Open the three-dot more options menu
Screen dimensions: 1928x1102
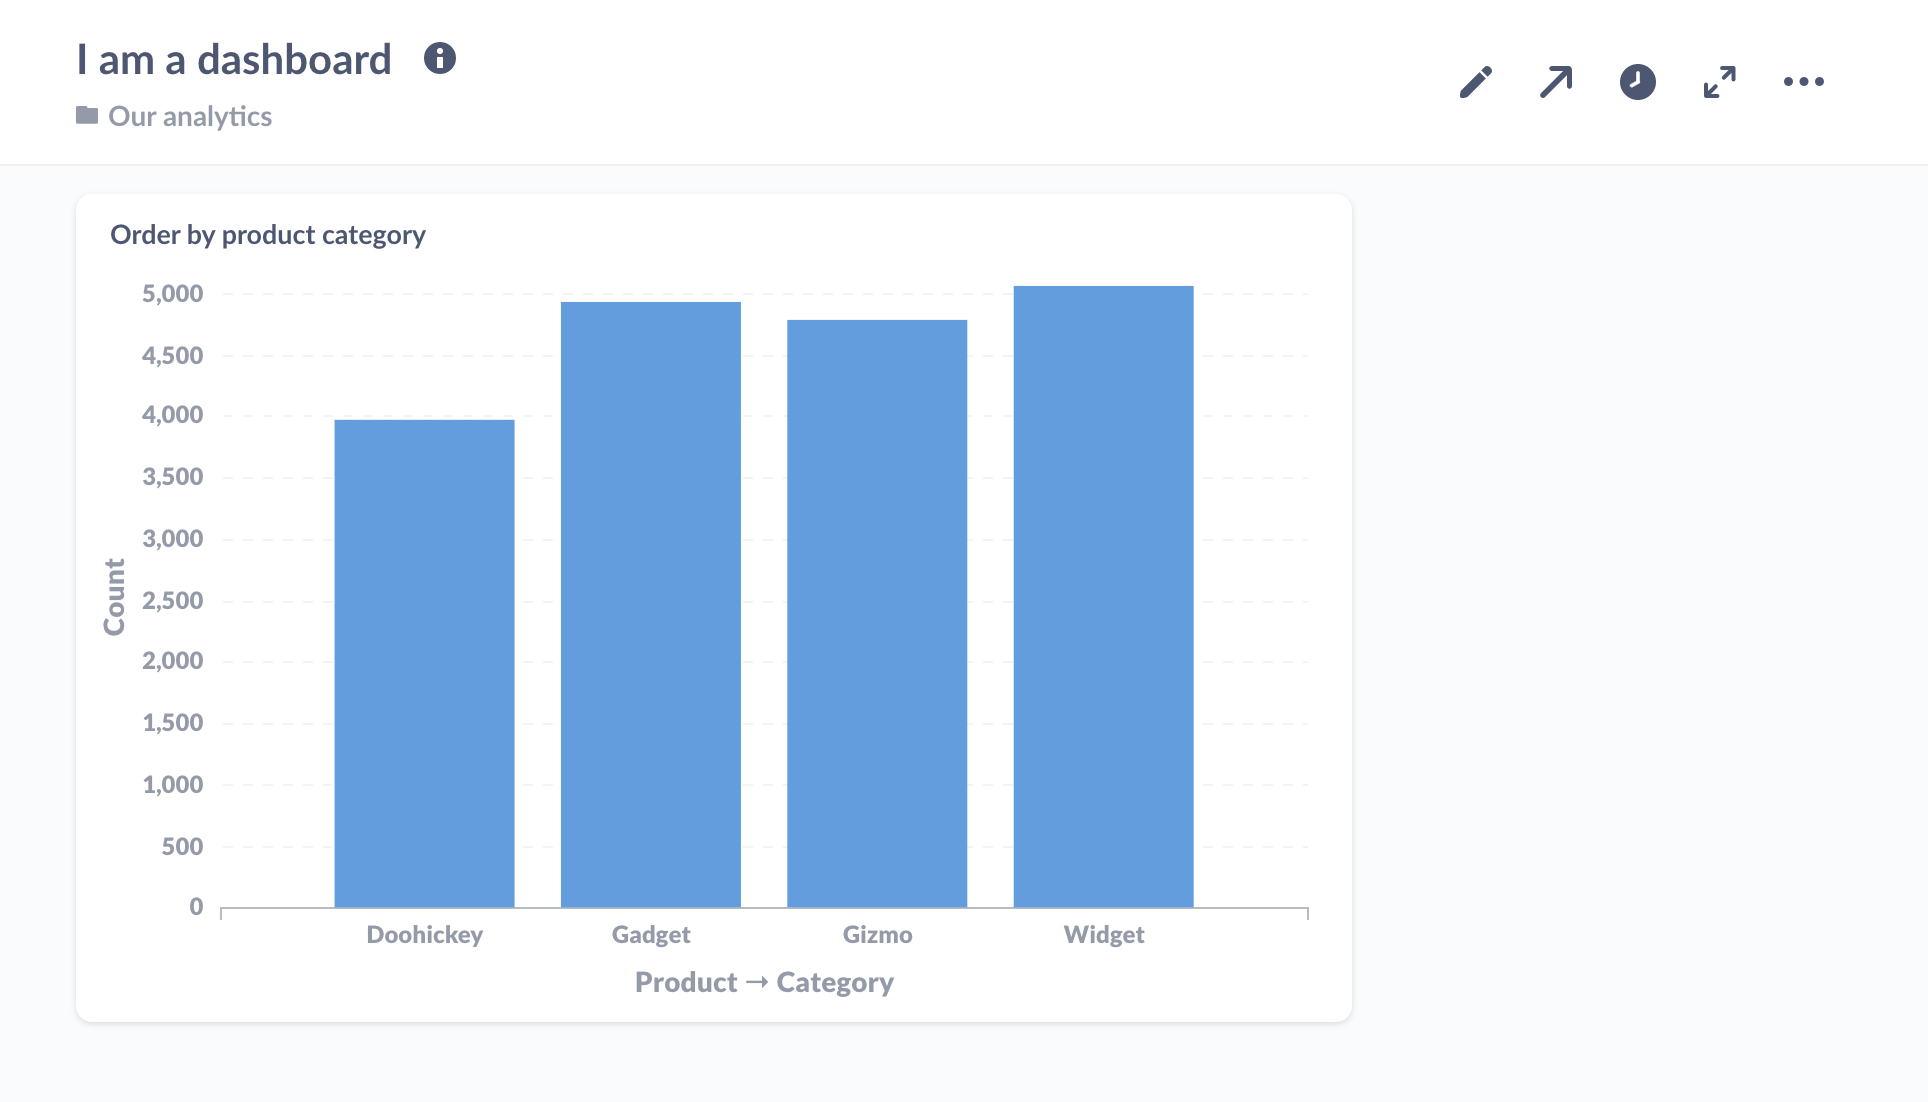coord(1803,82)
